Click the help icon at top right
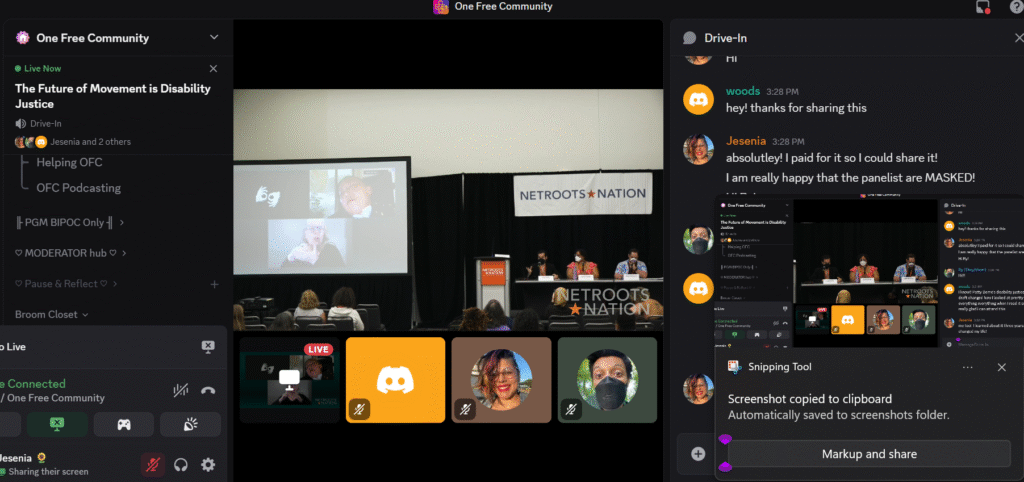The image size is (1024, 482). click(x=1014, y=7)
